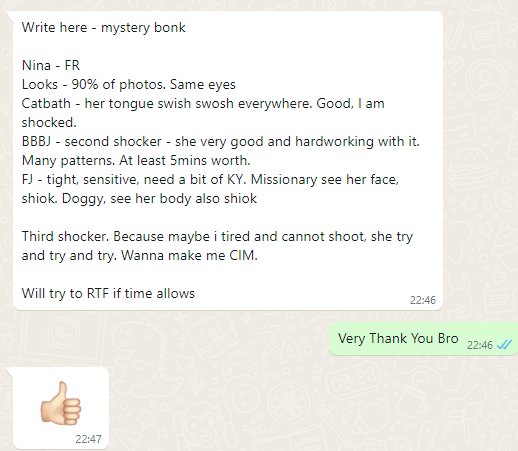Click the blue double-check read receipt

click(504, 345)
